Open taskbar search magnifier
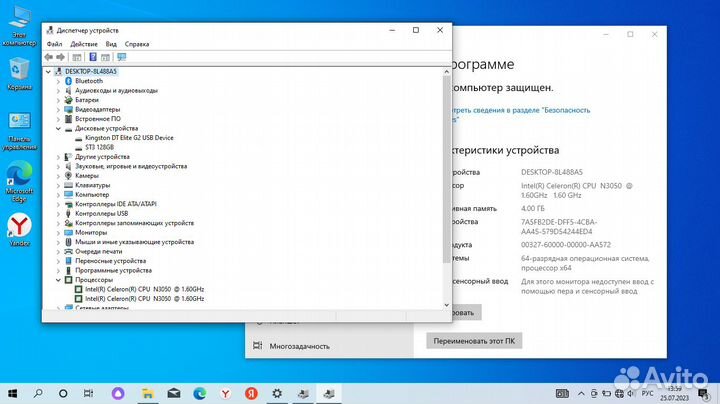720x404 pixels. (x=38, y=393)
